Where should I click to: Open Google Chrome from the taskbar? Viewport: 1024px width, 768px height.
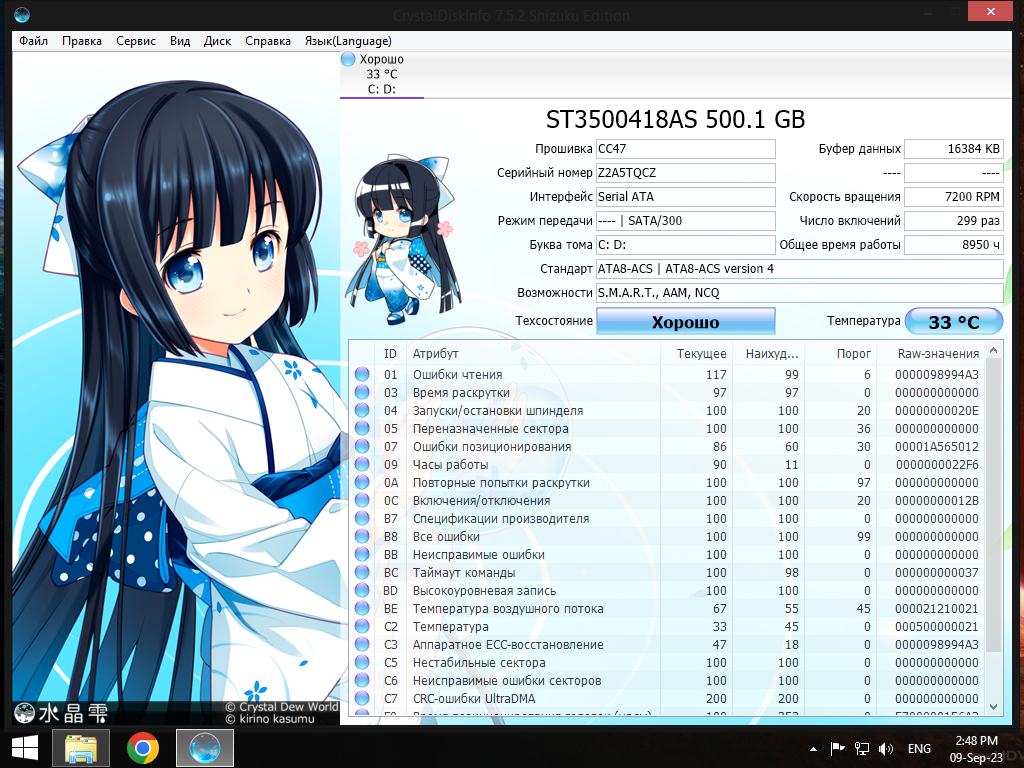[143, 747]
